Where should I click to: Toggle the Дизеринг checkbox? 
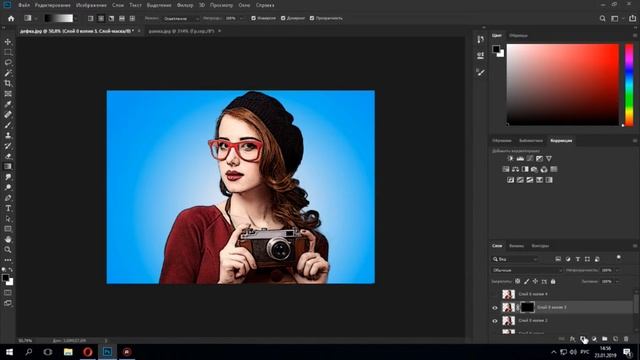click(x=283, y=18)
